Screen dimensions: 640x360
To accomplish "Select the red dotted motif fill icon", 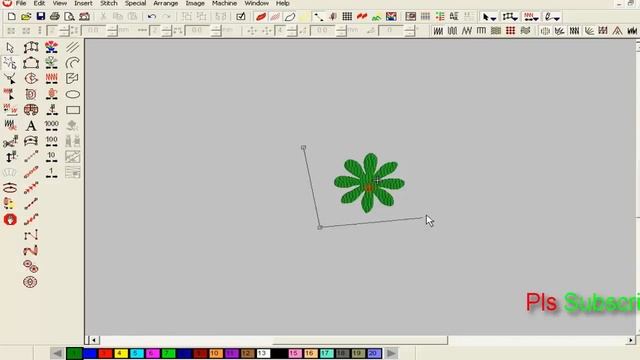I will pyautogui.click(x=510, y=31).
